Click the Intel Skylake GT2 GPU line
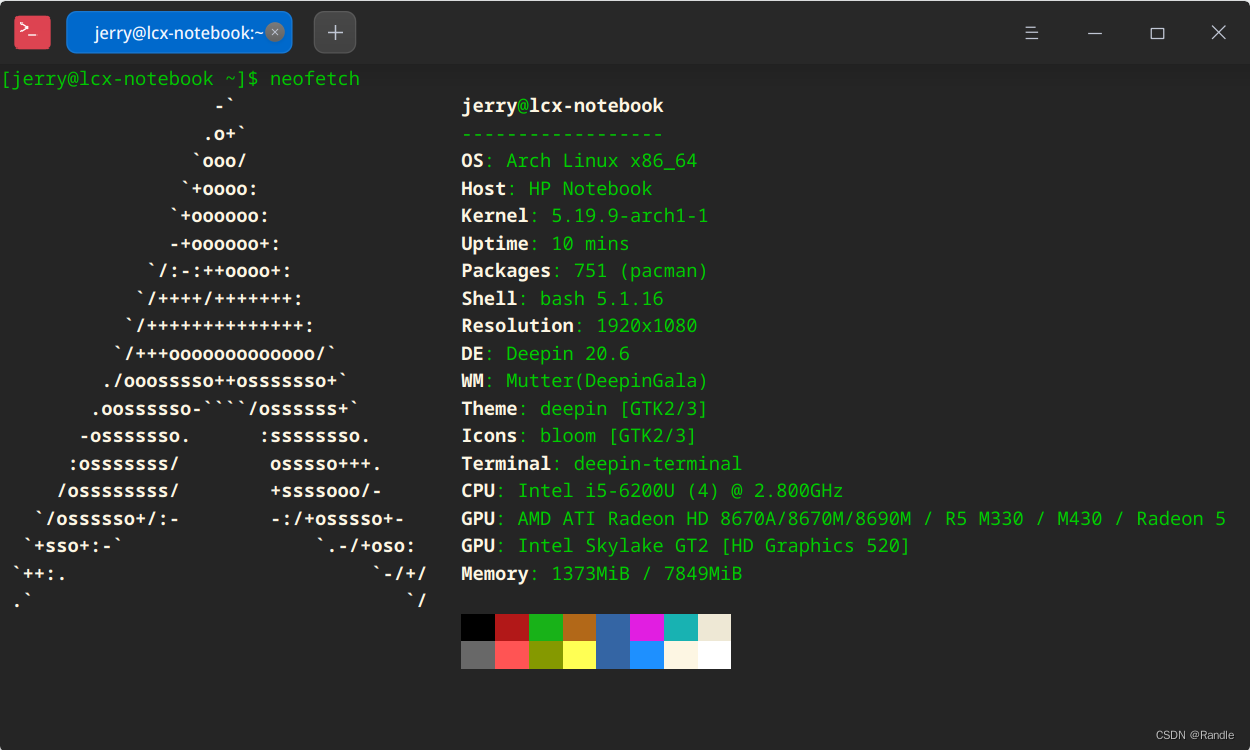This screenshot has width=1250, height=750. click(x=686, y=546)
